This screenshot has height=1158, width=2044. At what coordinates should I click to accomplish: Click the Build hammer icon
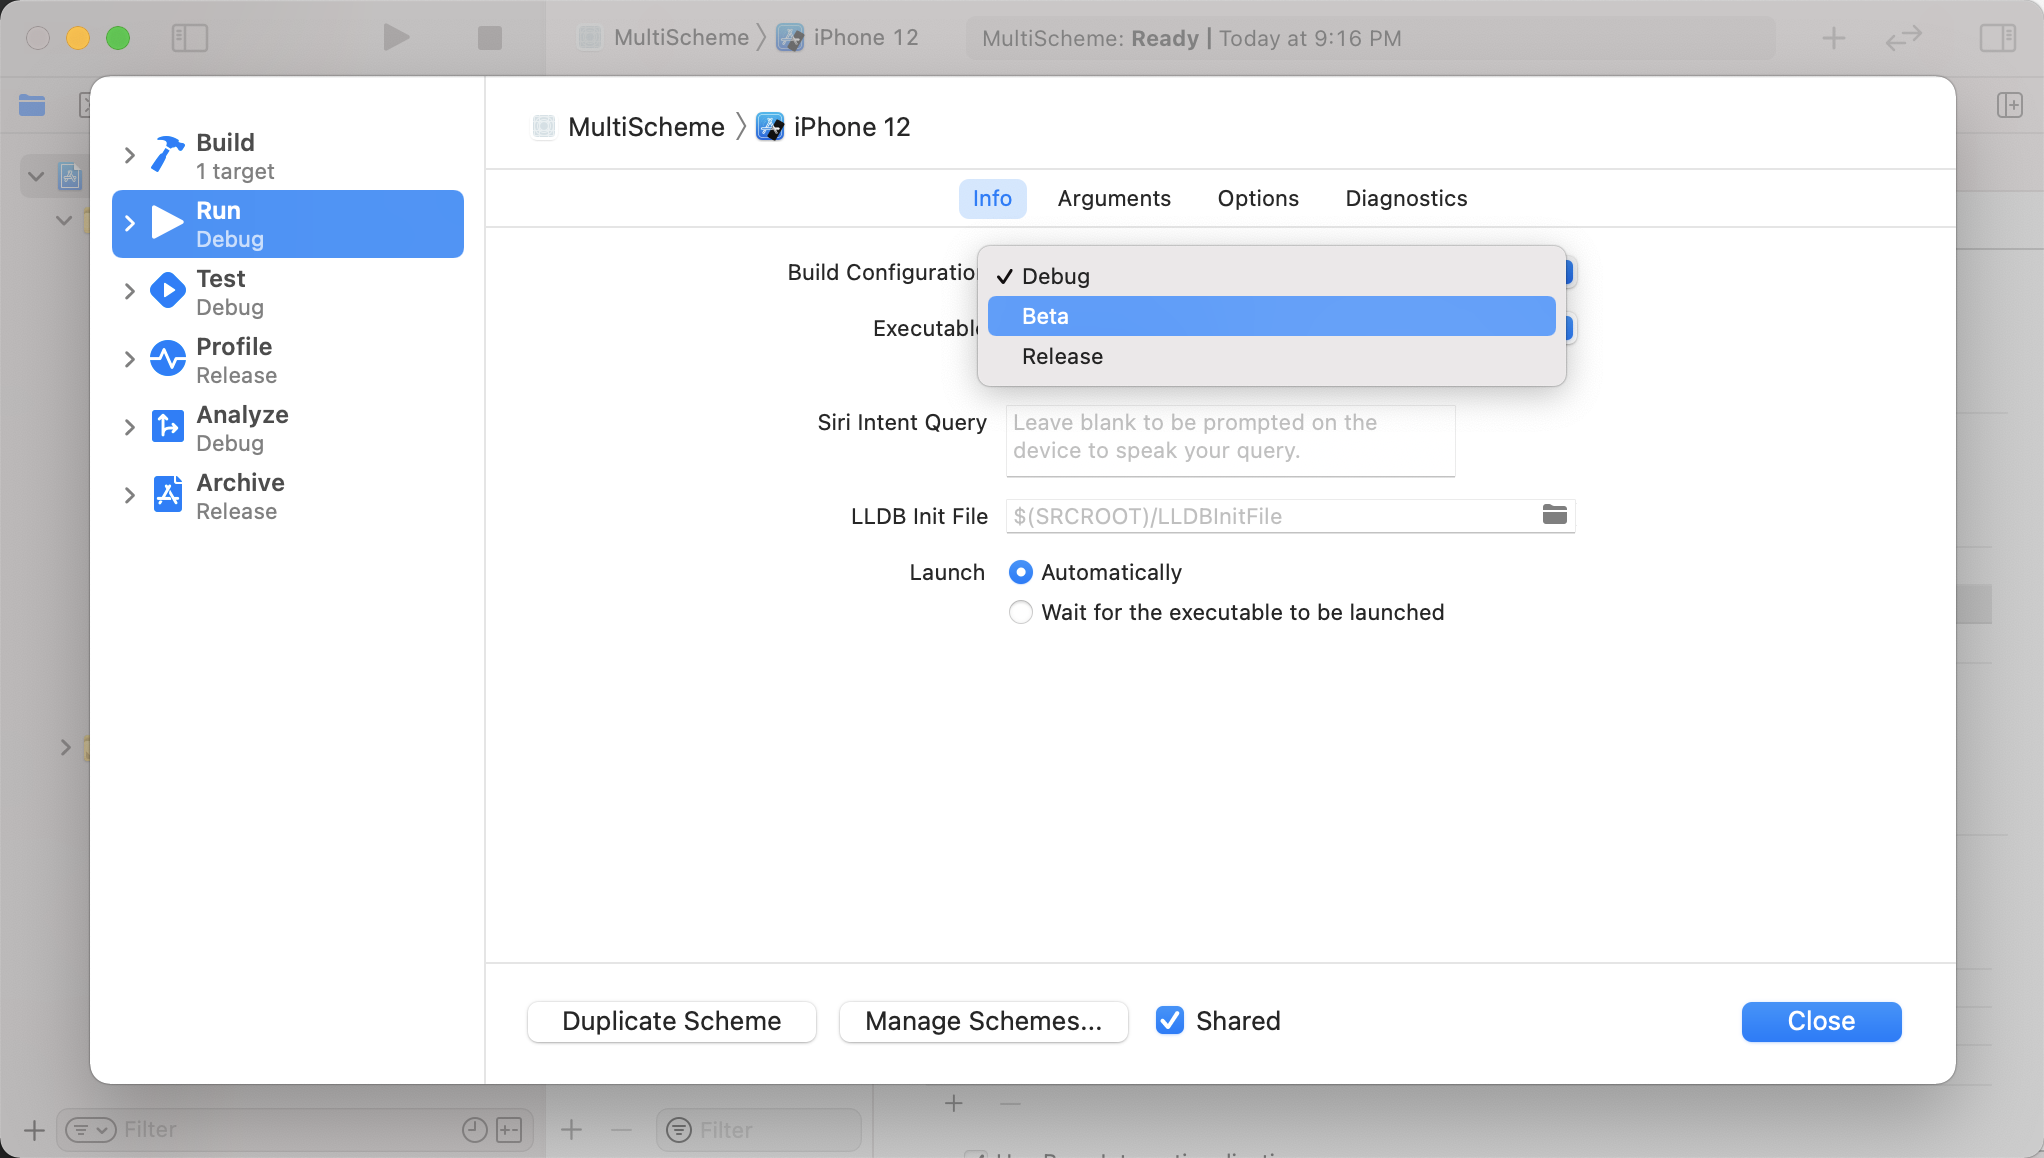tap(167, 155)
